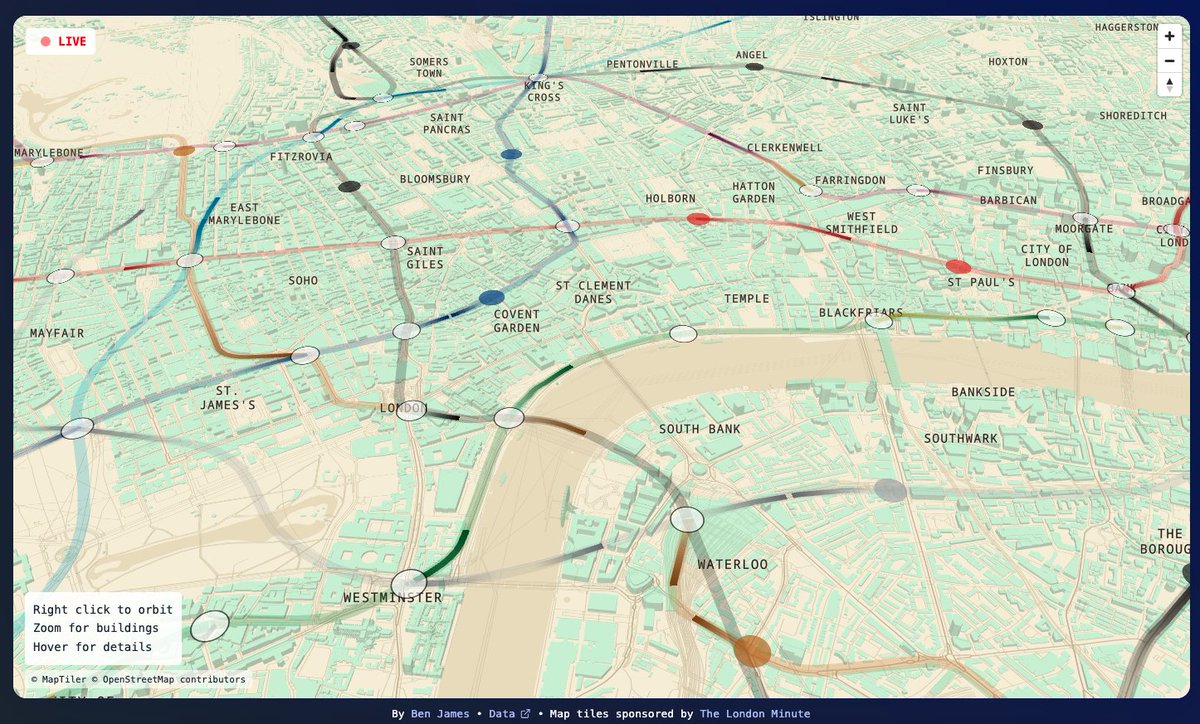The image size is (1200, 724).
Task: Click the ST CLEMENT DANES map label
Action: pyautogui.click(x=594, y=292)
